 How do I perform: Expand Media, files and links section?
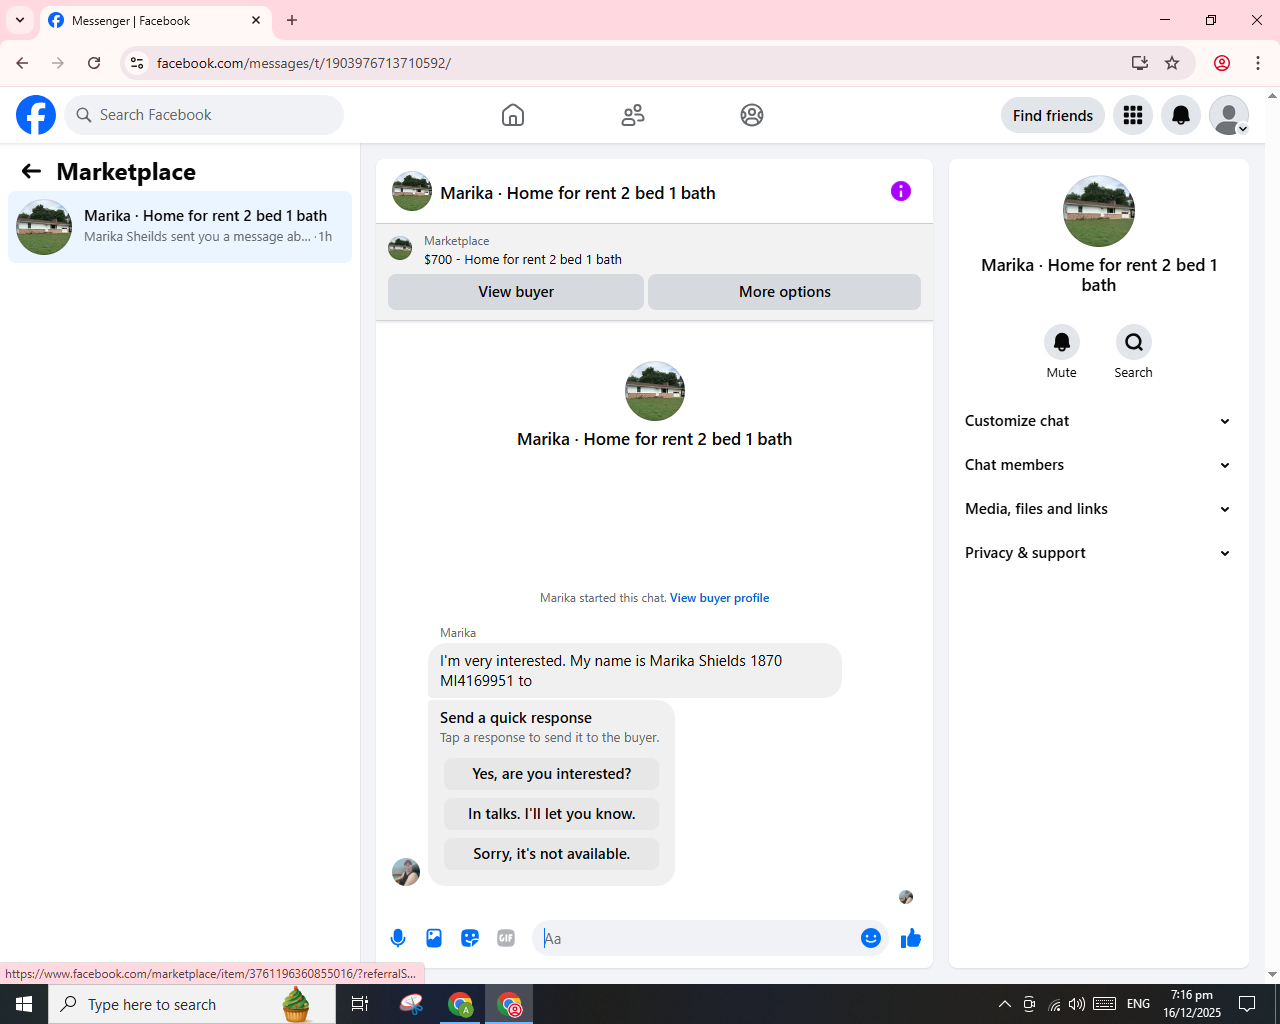(x=1098, y=509)
